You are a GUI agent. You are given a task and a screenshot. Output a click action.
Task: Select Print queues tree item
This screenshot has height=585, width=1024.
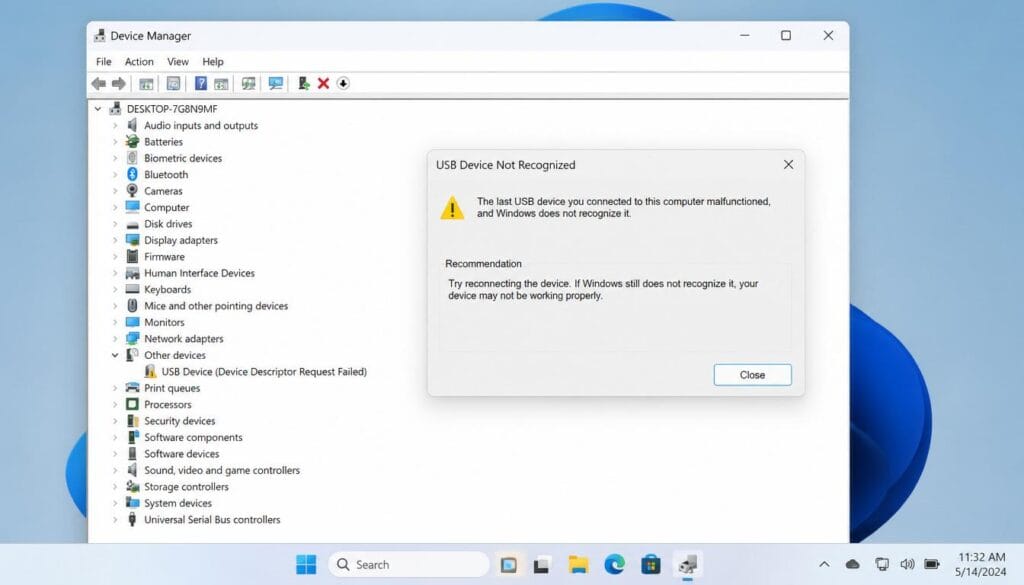pyautogui.click(x=172, y=388)
